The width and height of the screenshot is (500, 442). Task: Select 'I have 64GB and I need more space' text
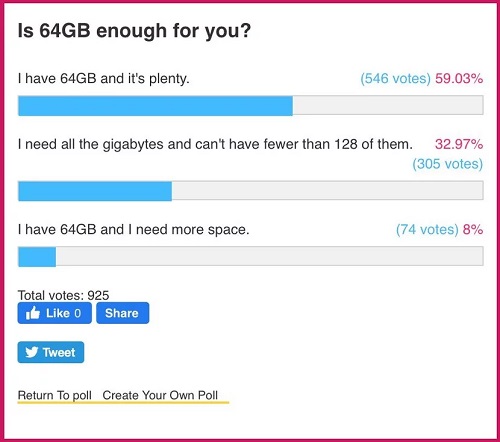(x=134, y=230)
